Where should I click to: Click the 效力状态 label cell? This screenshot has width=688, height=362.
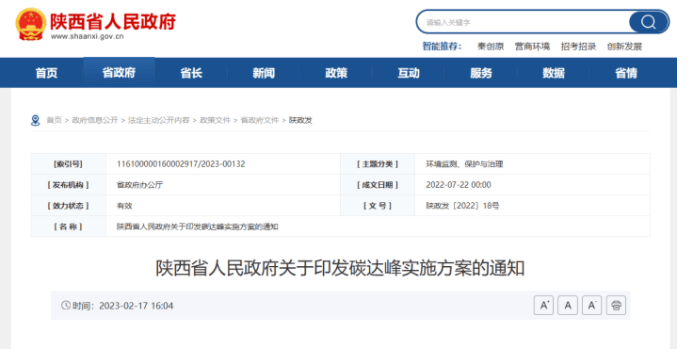tap(68, 206)
